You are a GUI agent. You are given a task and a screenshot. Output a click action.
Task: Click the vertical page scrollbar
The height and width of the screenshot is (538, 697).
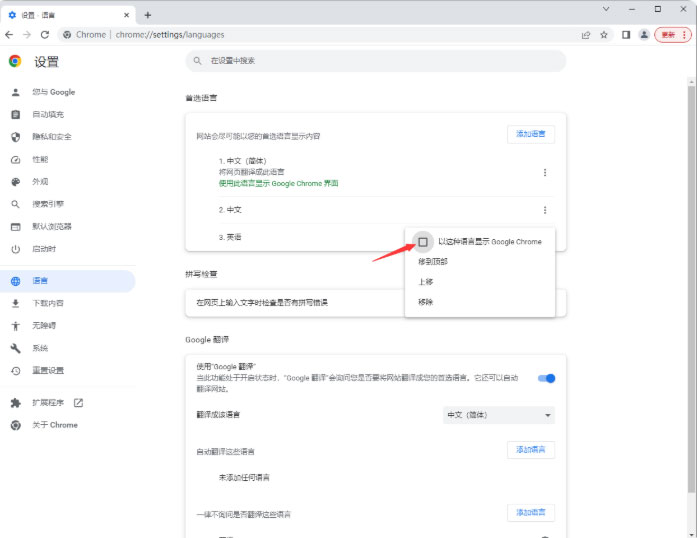pyautogui.click(x=691, y=289)
